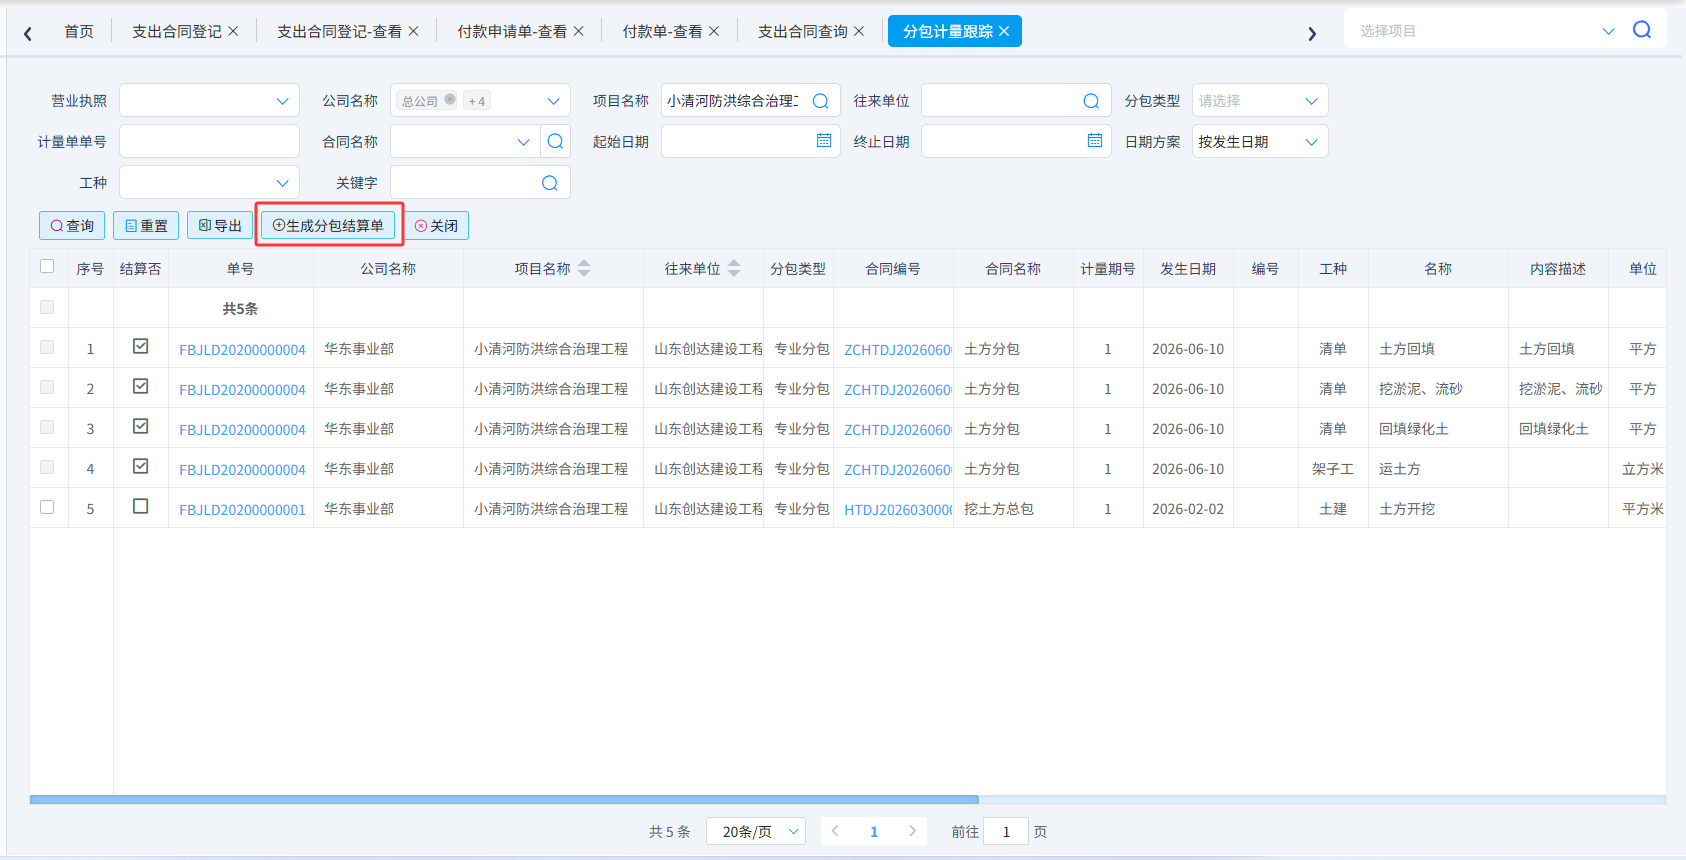Remove the 总公司 tag from 公司名称

450,100
